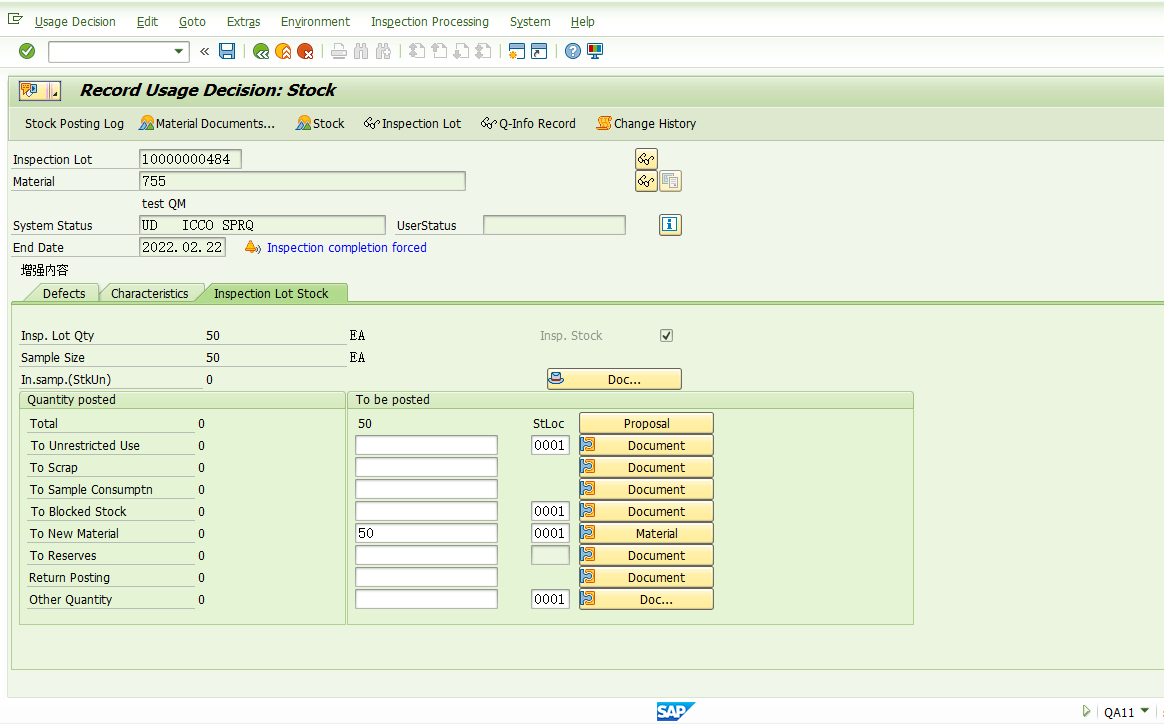
Task: Collapse command field with double-arrow icon
Action: pos(205,51)
